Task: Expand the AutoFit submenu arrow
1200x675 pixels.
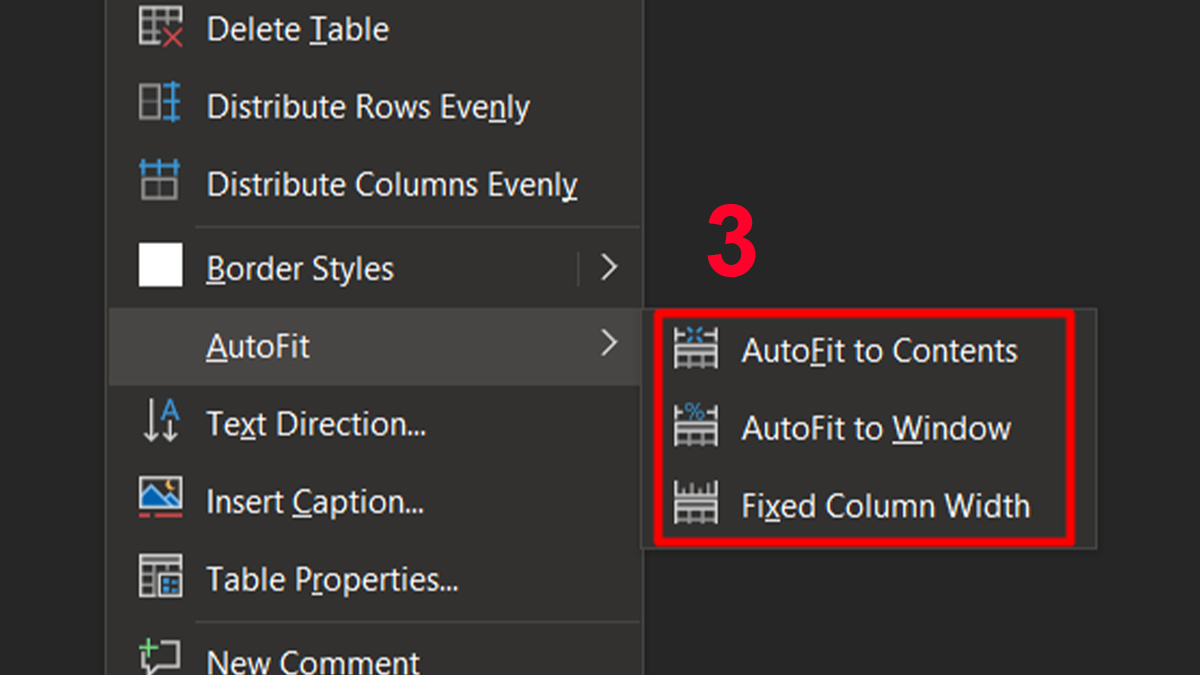Action: [609, 344]
